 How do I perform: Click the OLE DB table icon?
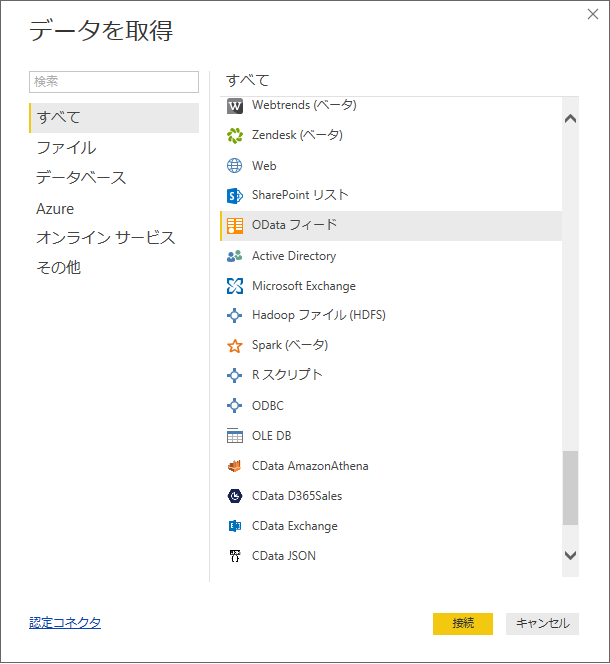(x=235, y=436)
